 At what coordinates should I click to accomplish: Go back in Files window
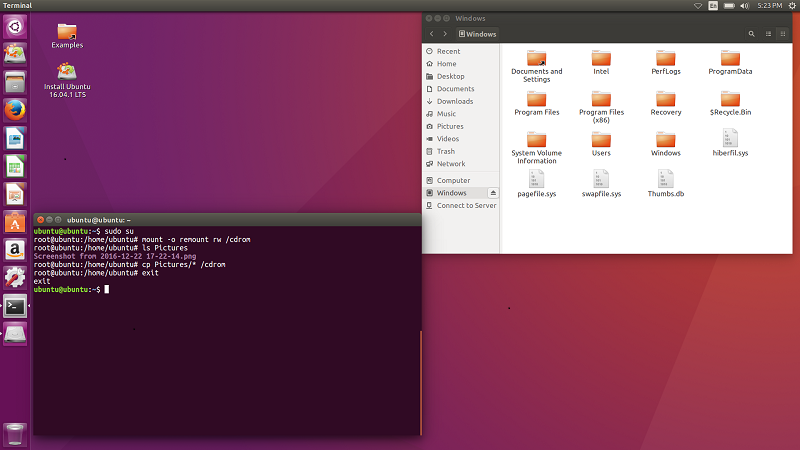coord(432,34)
